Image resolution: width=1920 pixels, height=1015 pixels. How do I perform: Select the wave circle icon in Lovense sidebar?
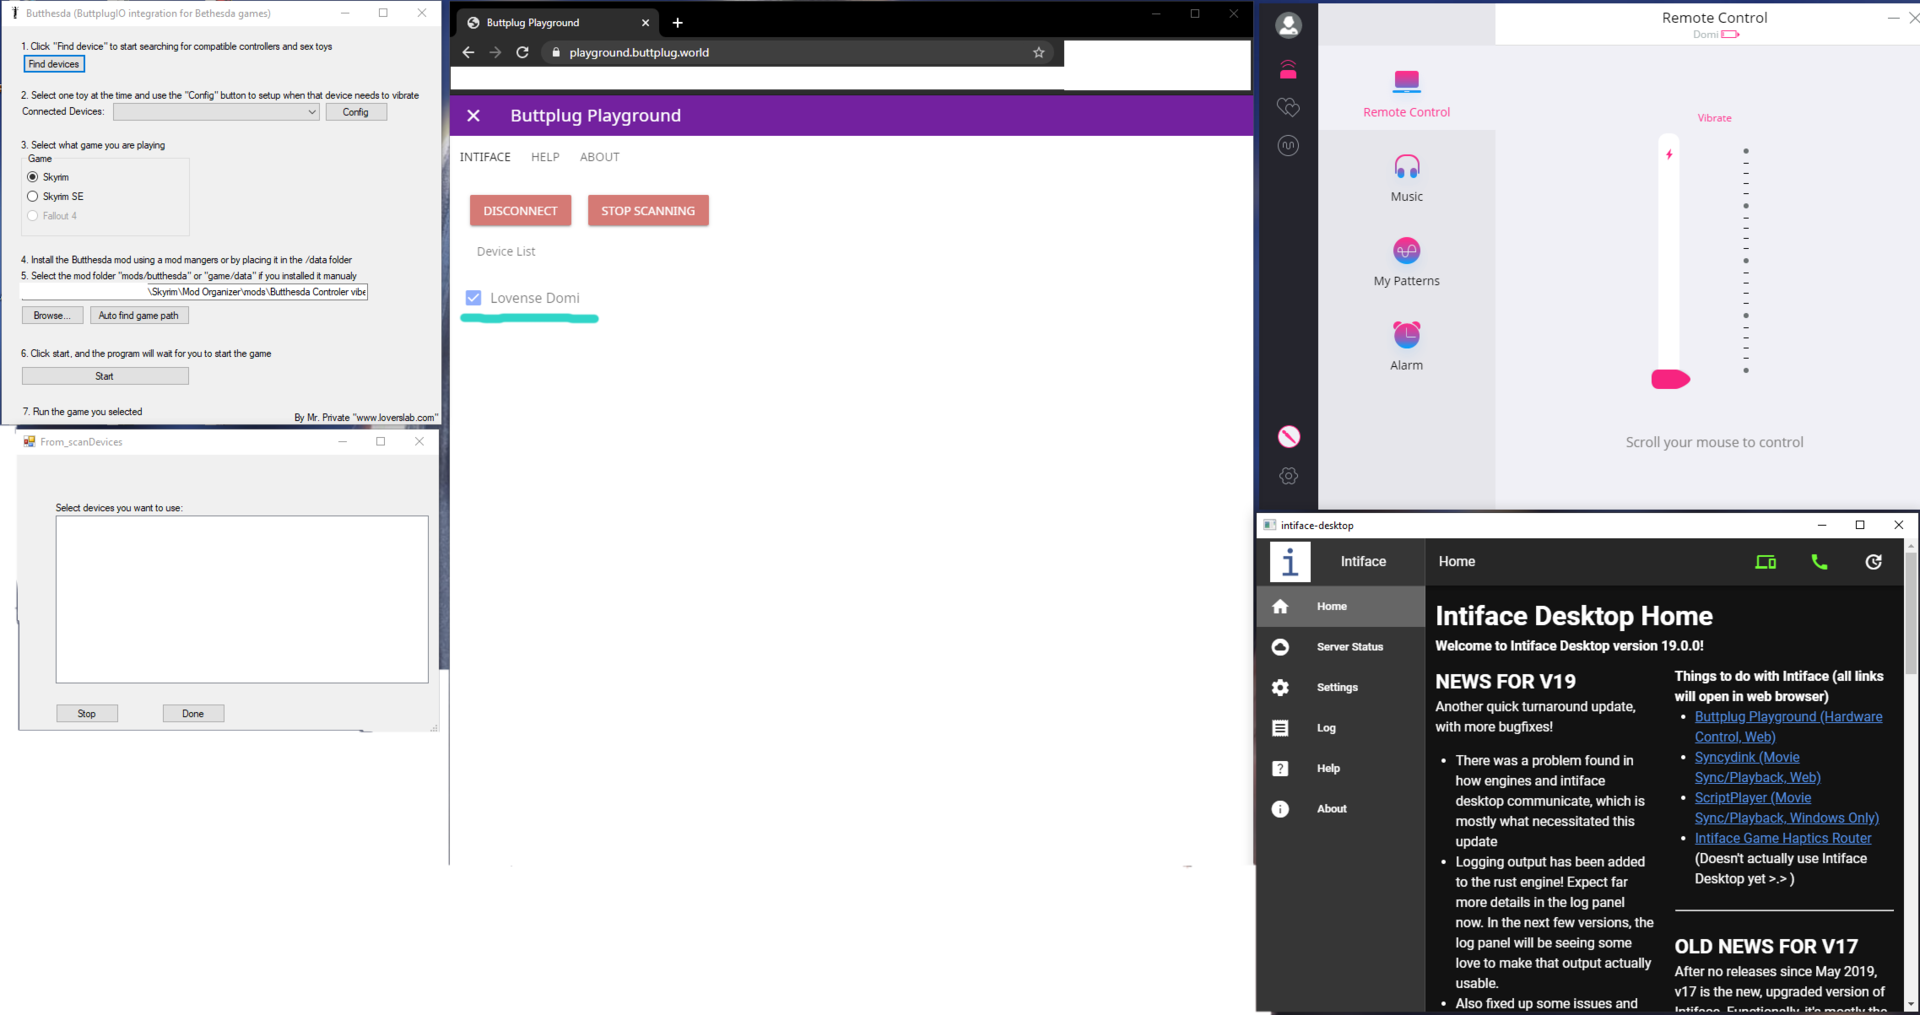(x=1288, y=146)
